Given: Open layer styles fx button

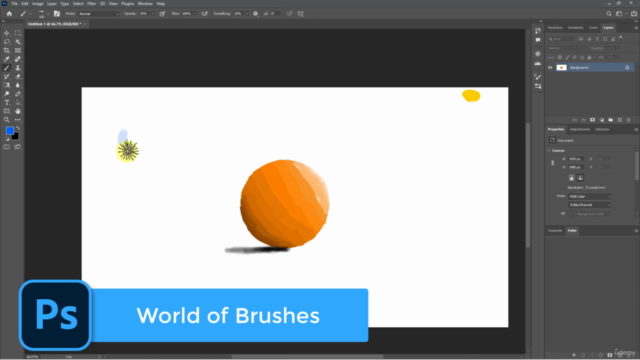Looking at the screenshot, I should click(583, 120).
